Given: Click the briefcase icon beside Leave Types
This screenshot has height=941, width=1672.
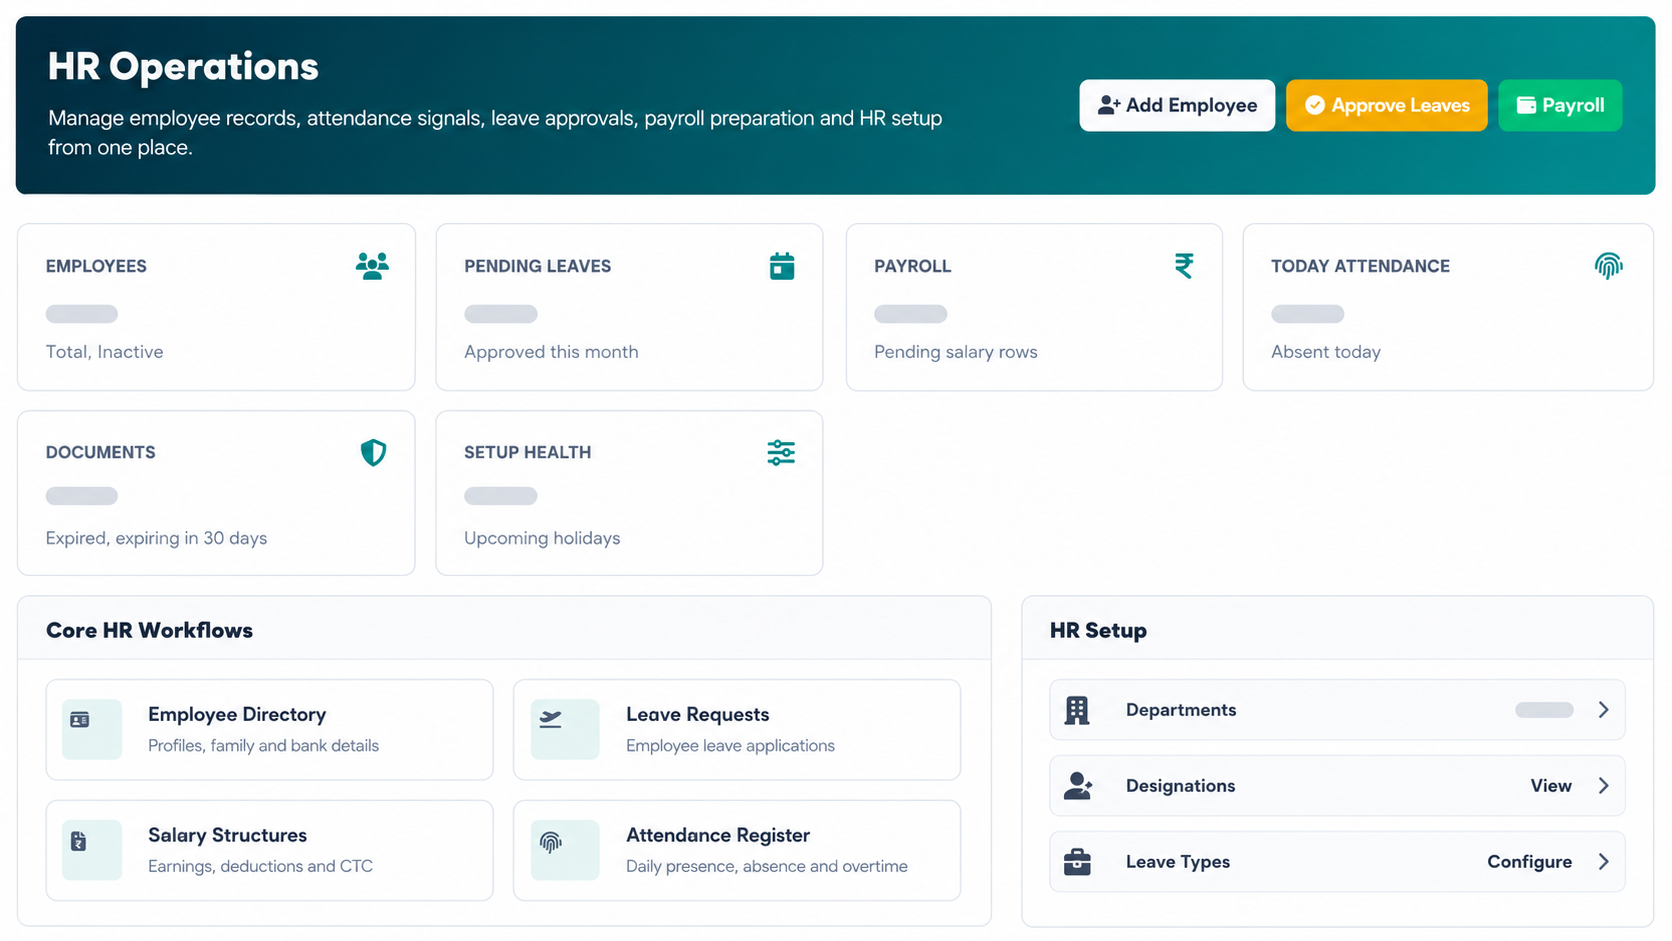Looking at the screenshot, I should pyautogui.click(x=1077, y=862).
